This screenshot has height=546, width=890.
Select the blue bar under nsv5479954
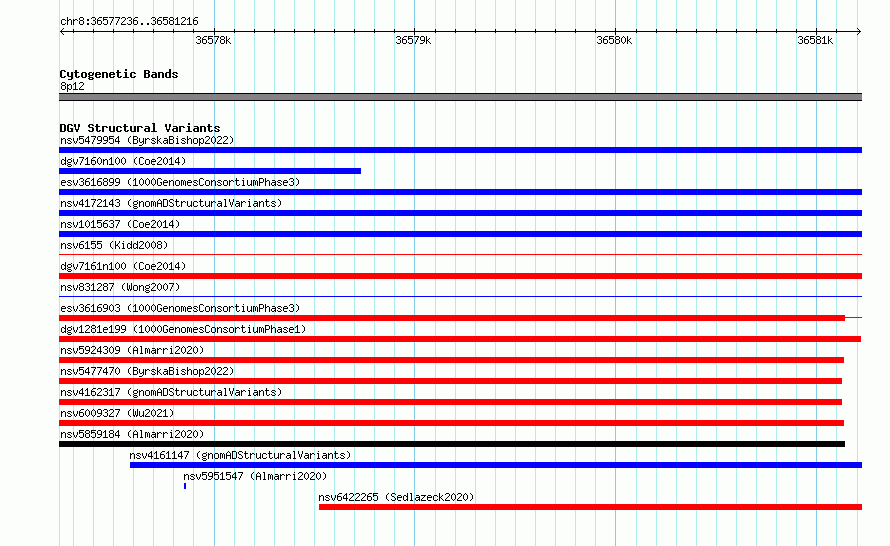click(460, 150)
